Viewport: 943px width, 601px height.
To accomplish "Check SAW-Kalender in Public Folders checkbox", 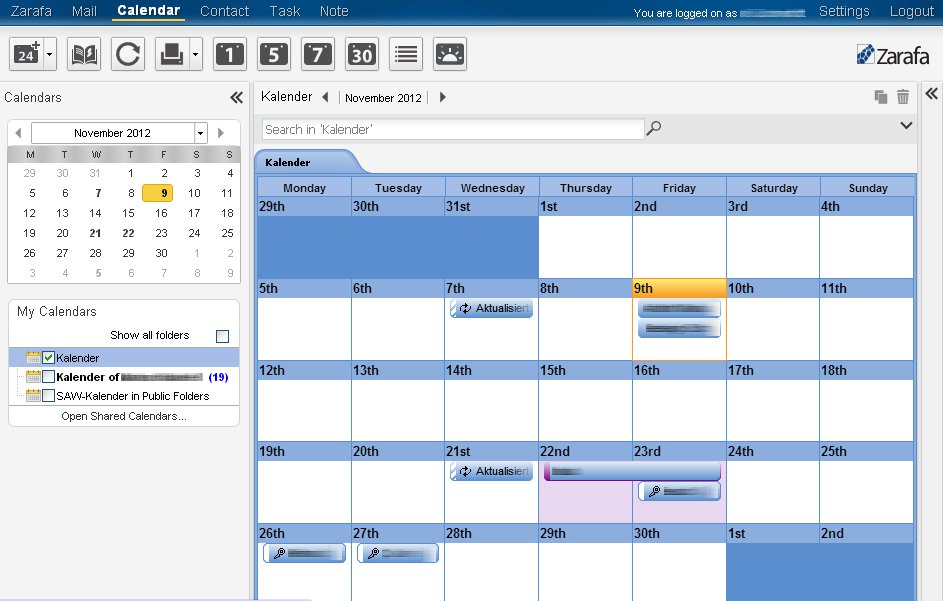I will pyautogui.click(x=49, y=396).
